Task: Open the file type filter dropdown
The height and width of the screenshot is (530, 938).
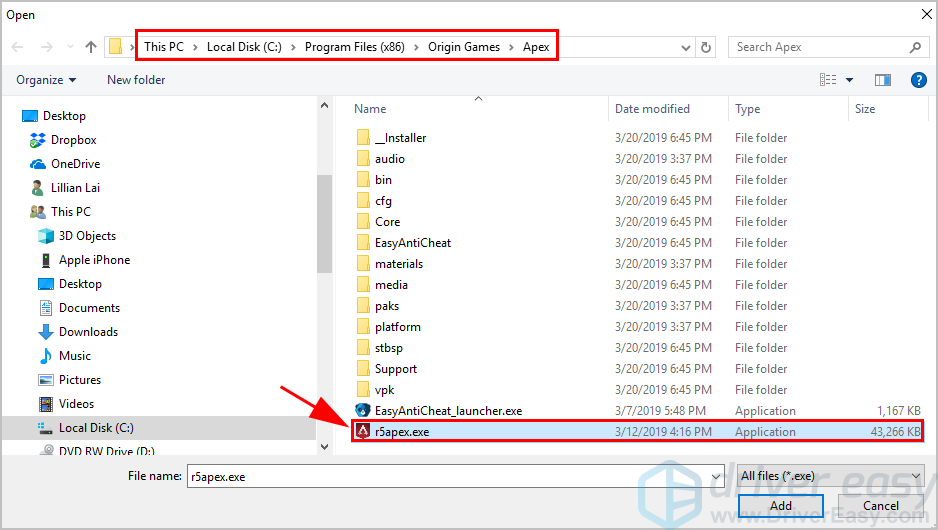Action: (828, 477)
